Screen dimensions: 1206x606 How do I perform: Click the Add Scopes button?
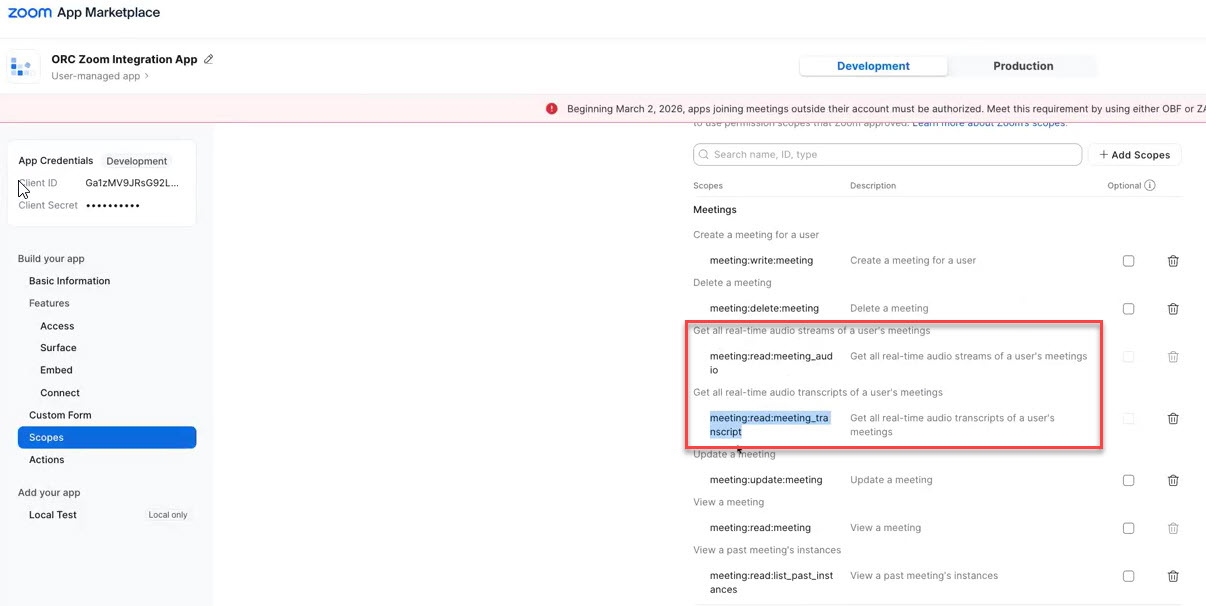click(1135, 155)
